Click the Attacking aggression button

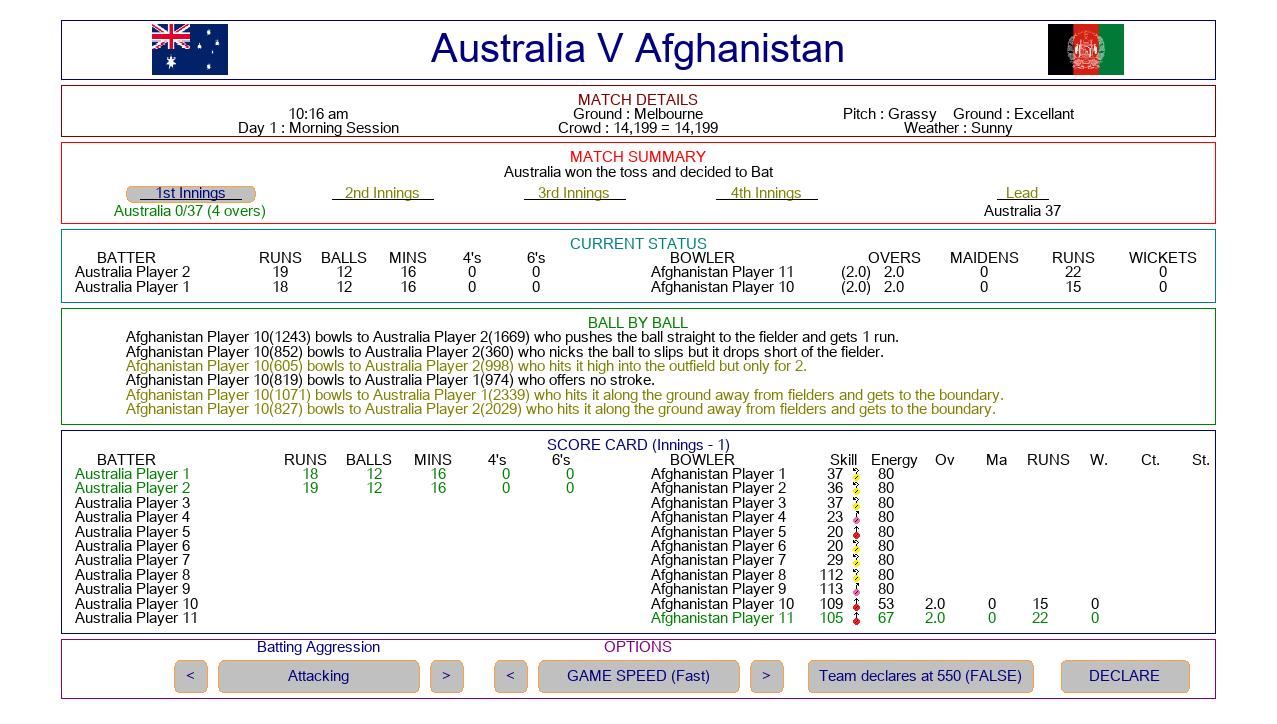point(318,677)
